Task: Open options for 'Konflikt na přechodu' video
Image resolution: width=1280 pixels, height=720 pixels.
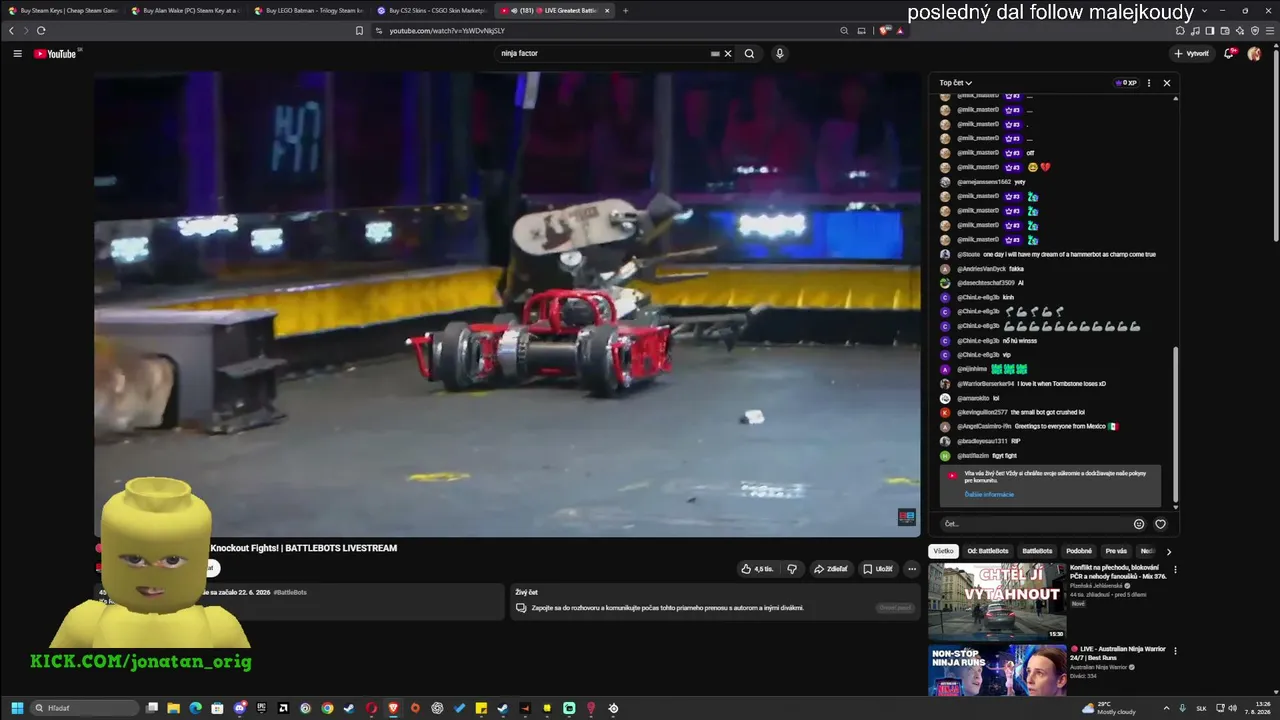Action: (1175, 569)
